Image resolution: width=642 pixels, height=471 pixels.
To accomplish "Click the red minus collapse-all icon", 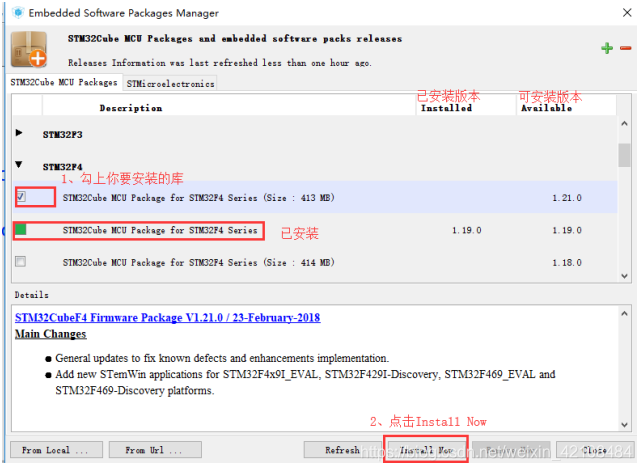I will (626, 48).
